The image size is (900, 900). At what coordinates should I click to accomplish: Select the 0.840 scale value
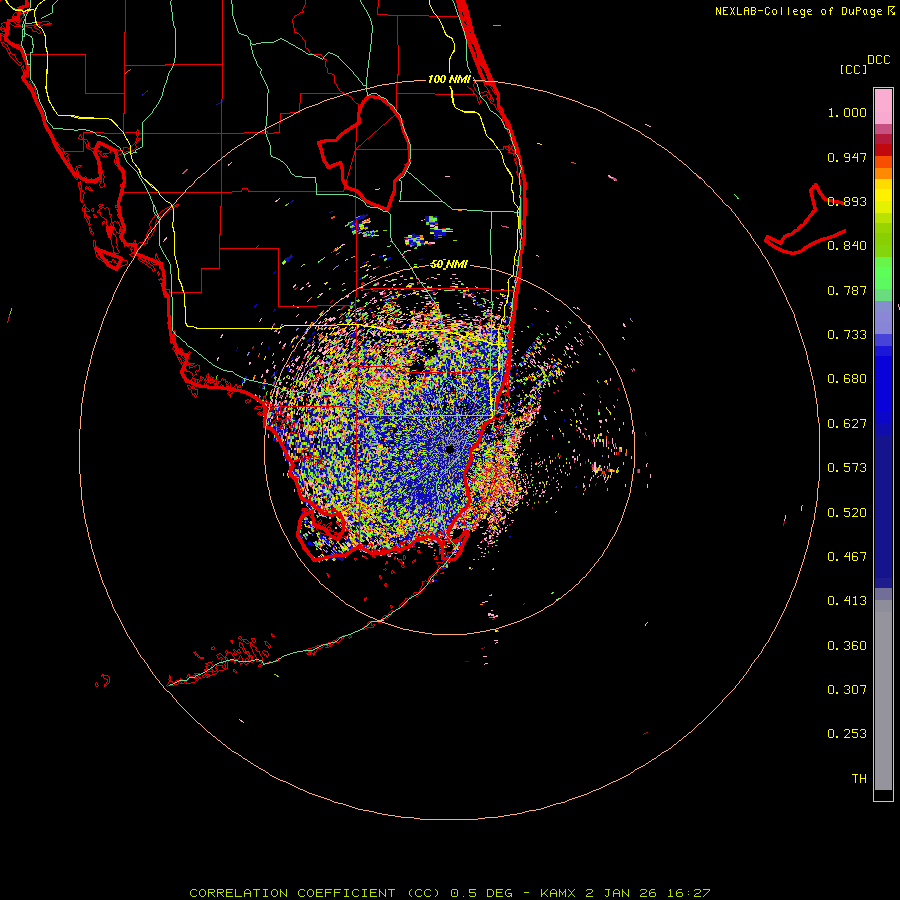[847, 246]
